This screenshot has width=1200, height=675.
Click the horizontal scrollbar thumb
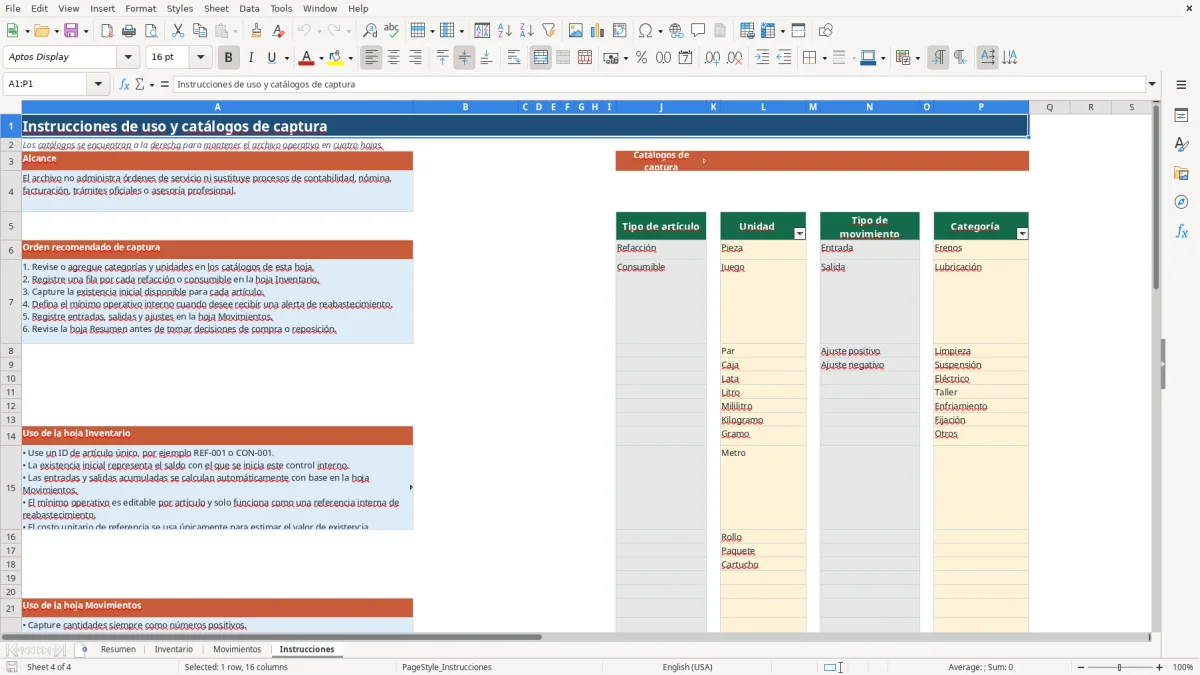click(x=272, y=636)
